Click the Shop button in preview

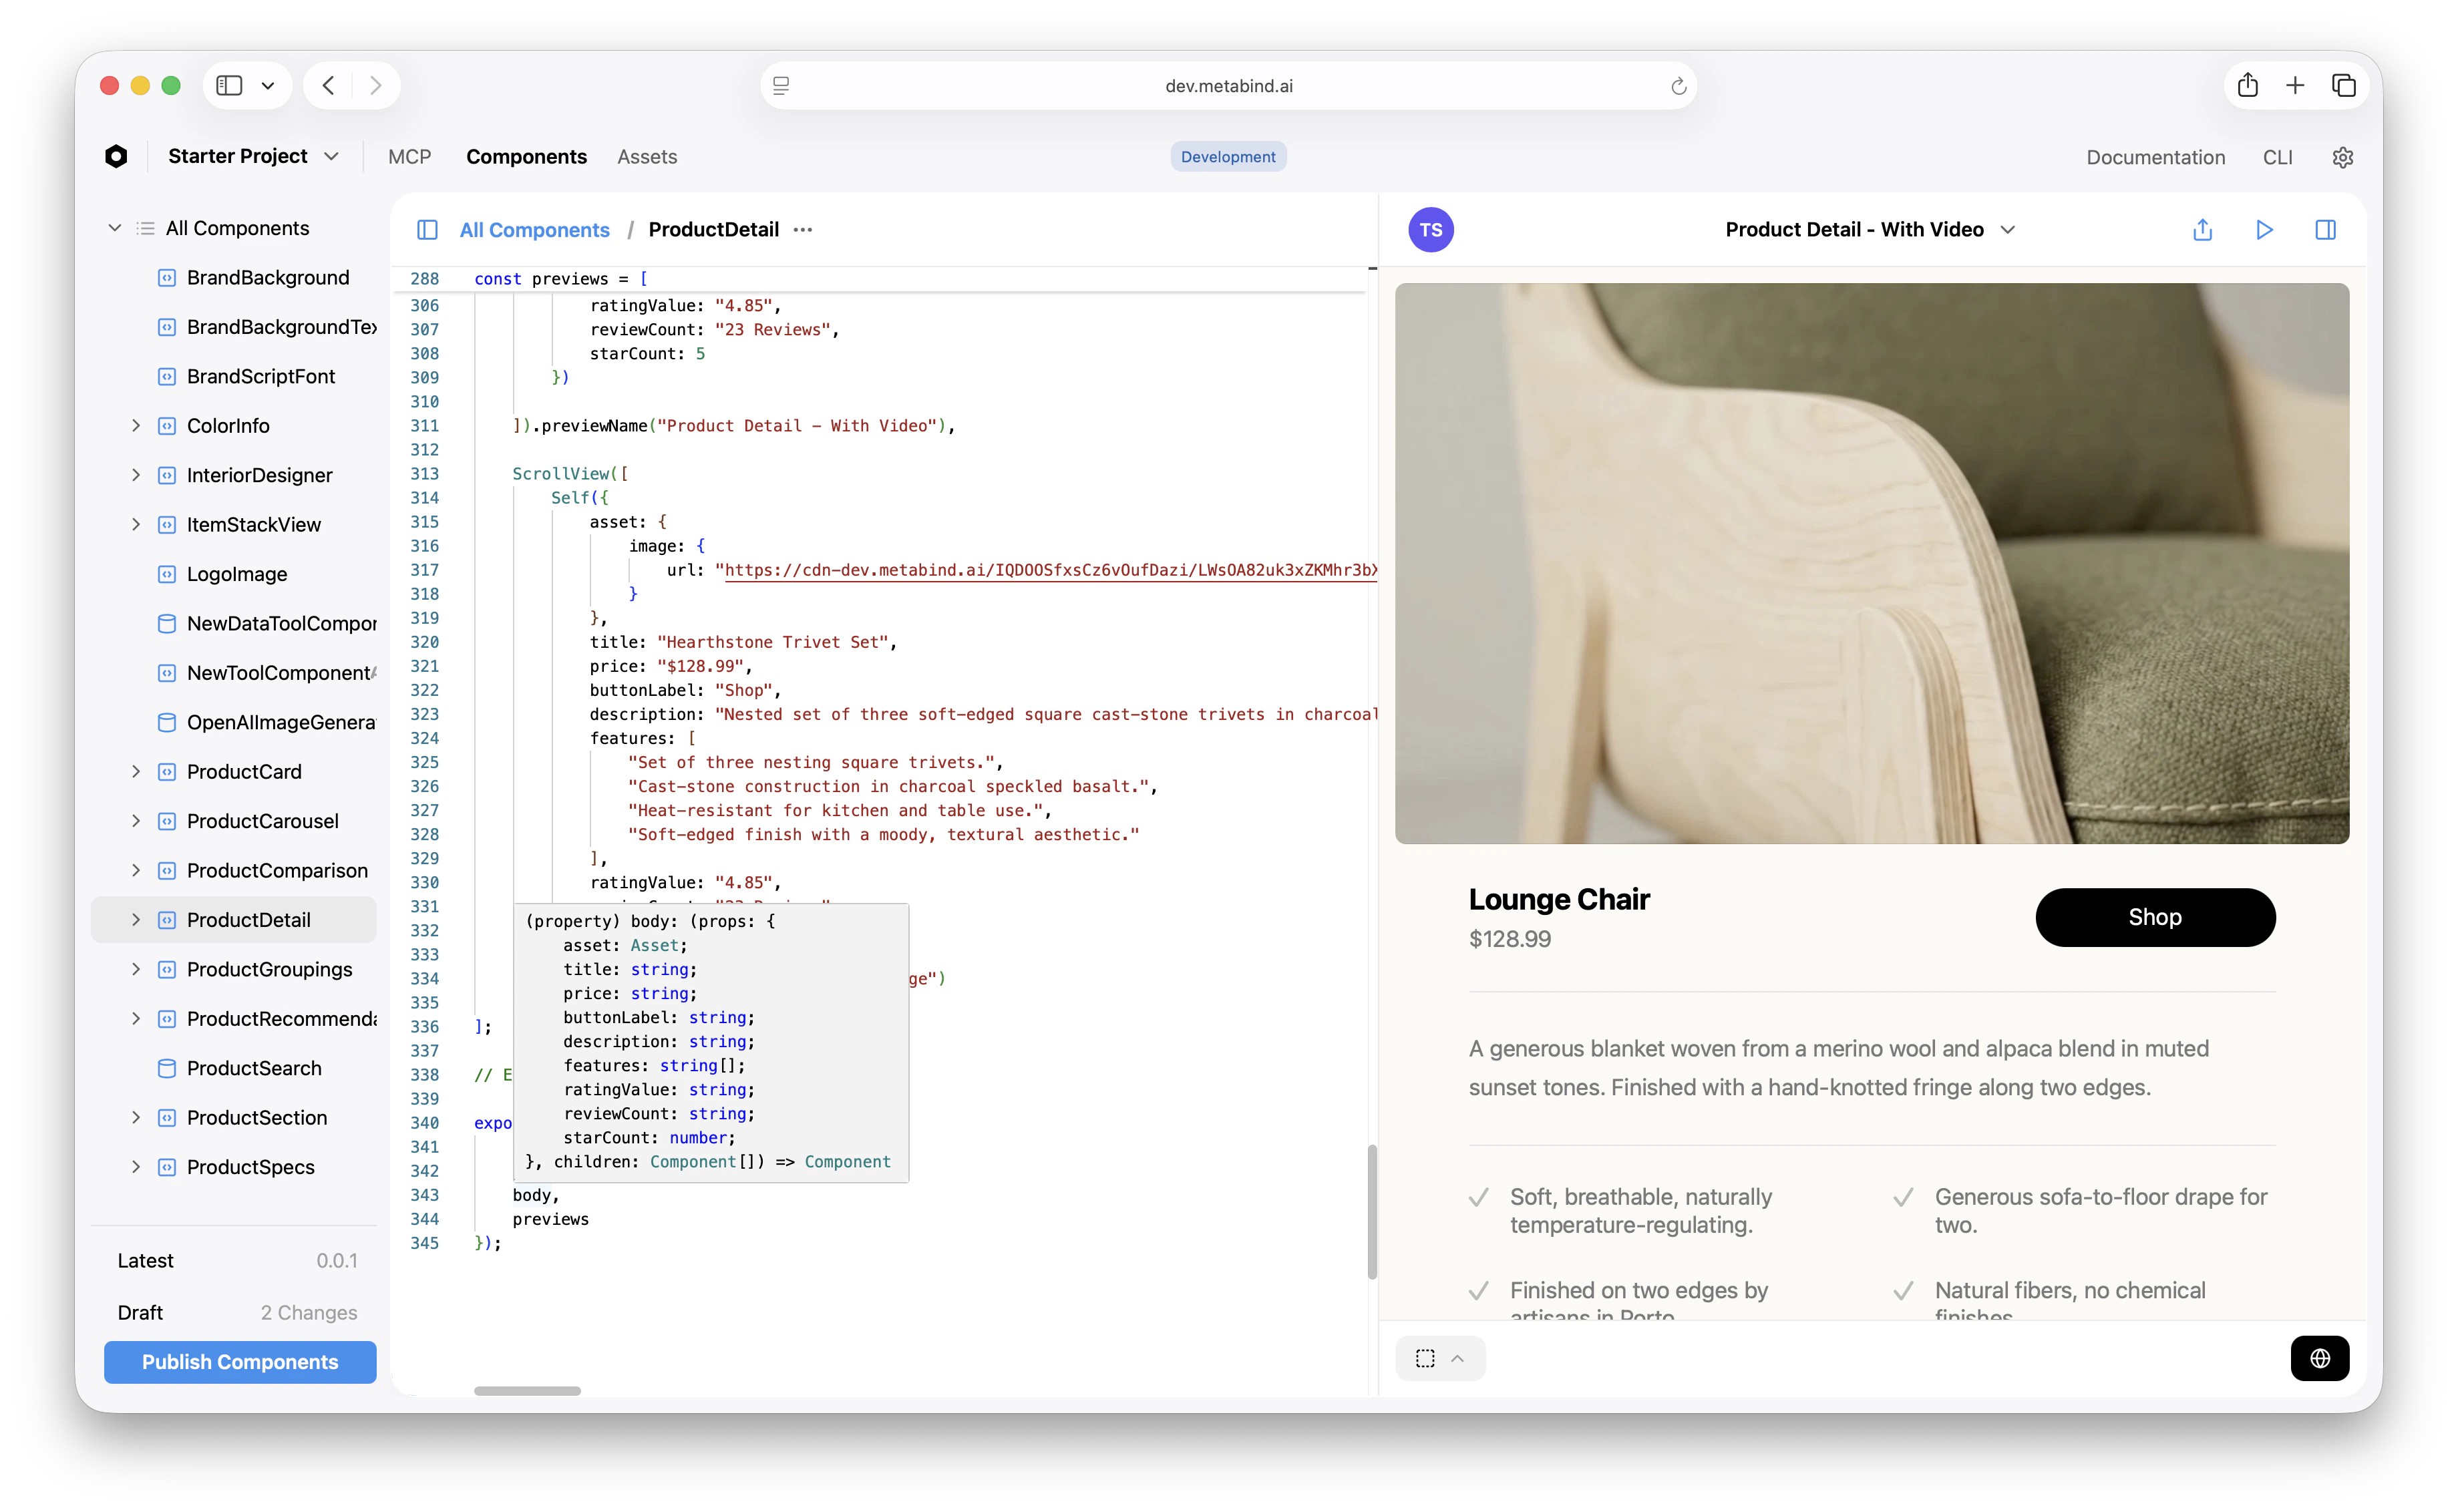point(2155,917)
